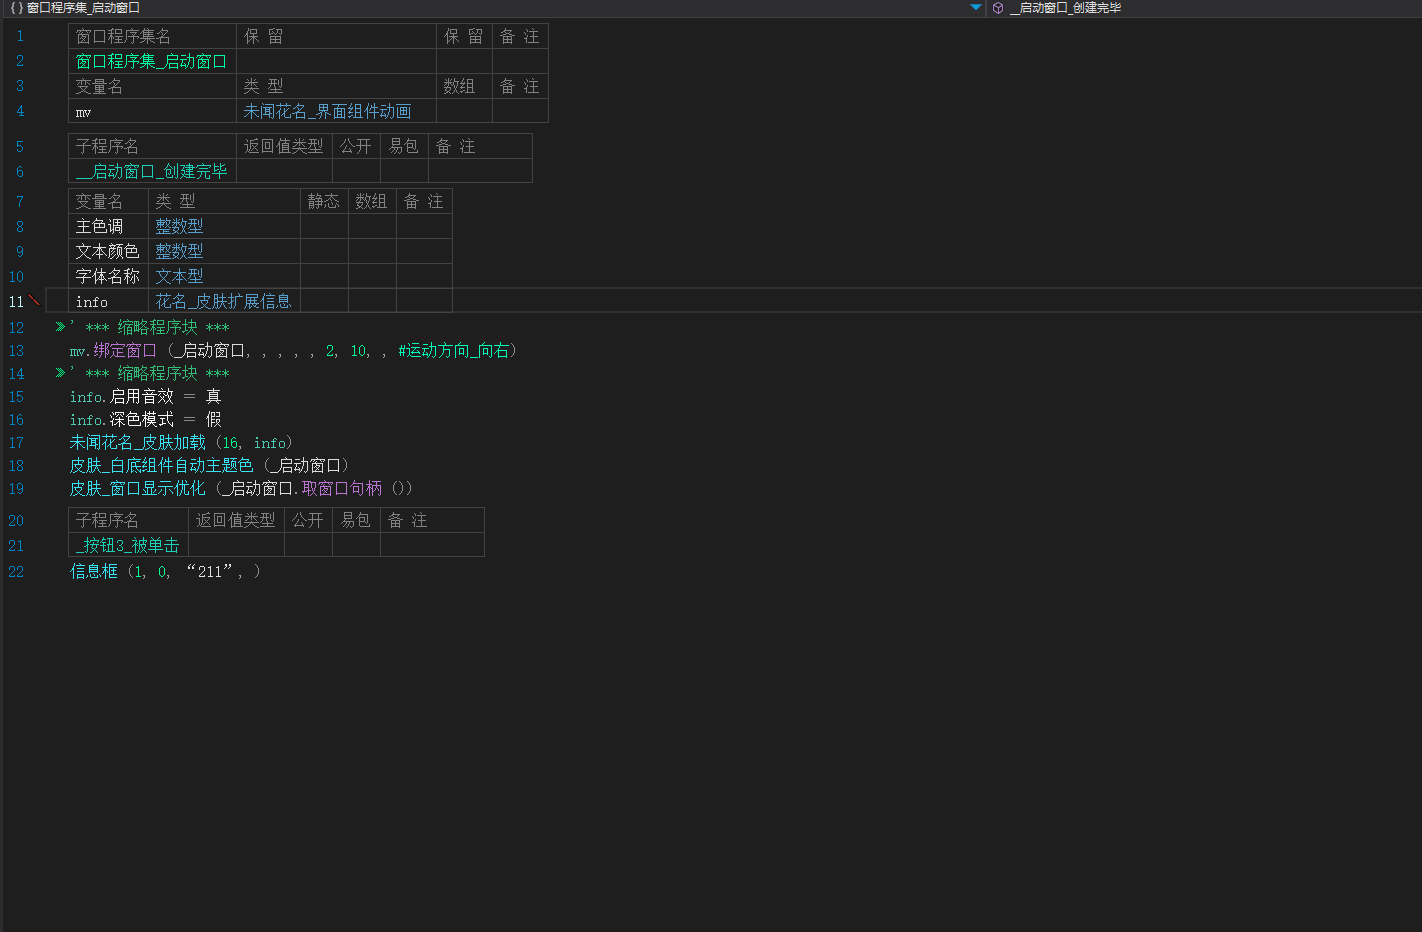Click the 数组 cell in the 字体名称 row

pyautogui.click(x=372, y=276)
